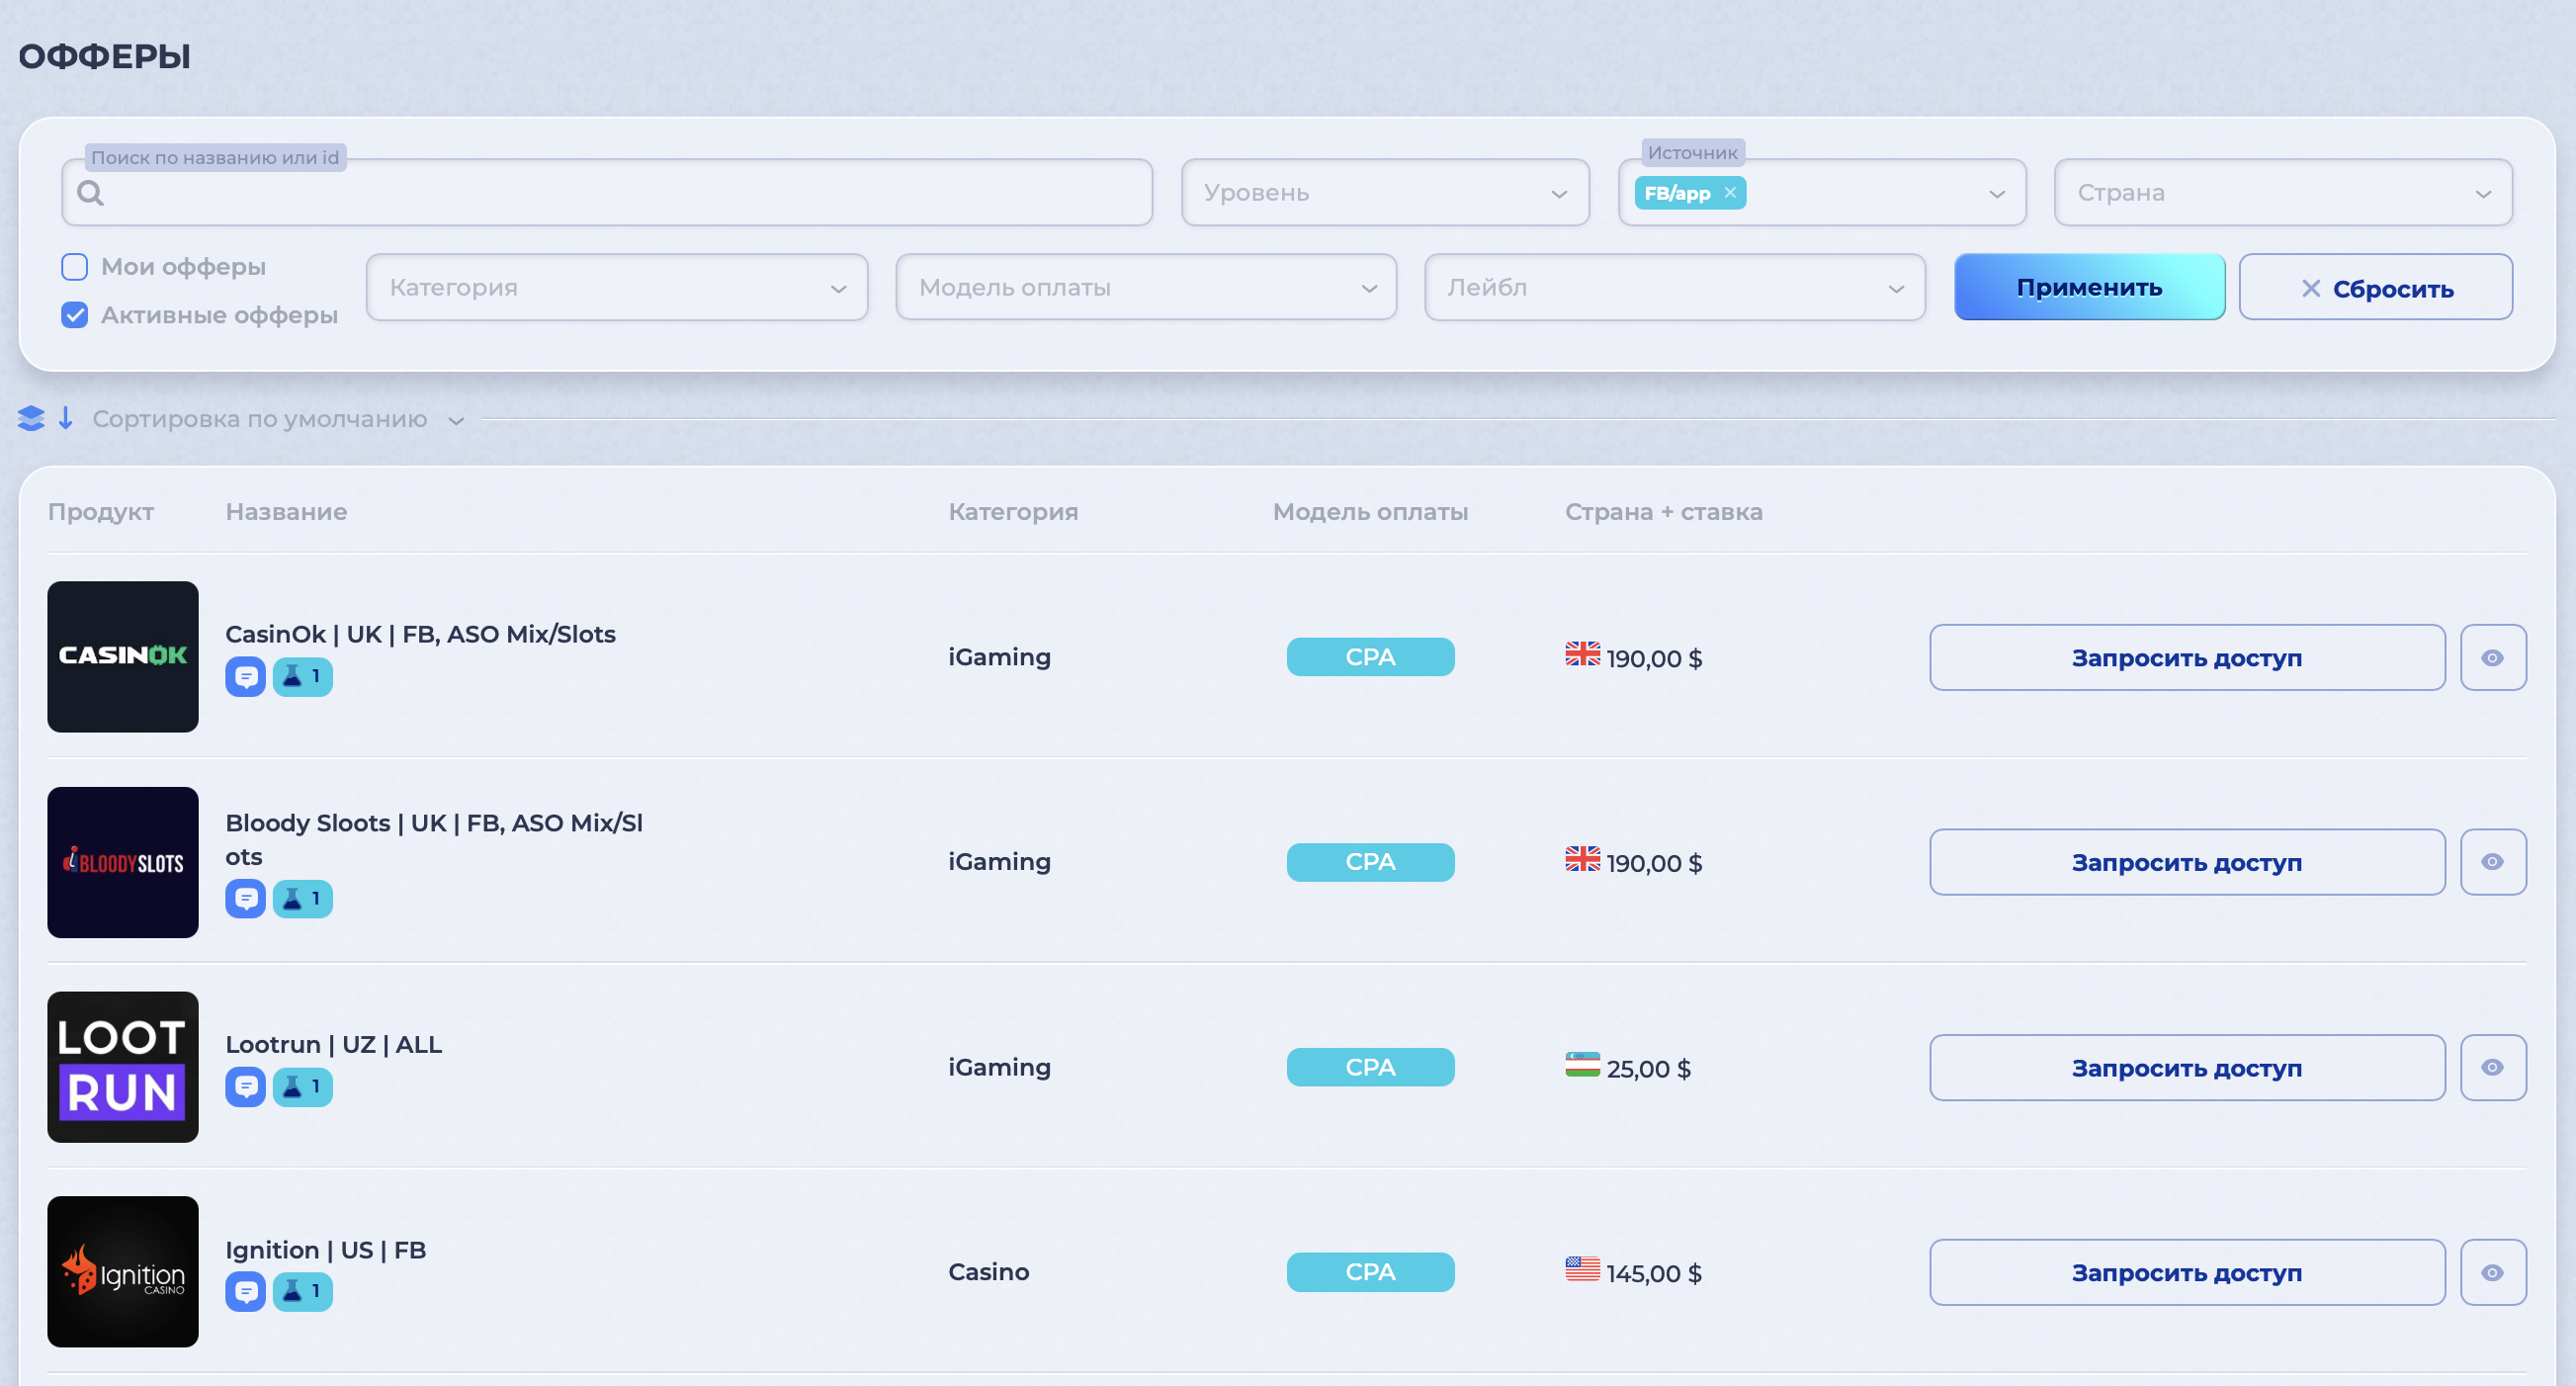Remove FB/app source filter tag

point(1730,193)
